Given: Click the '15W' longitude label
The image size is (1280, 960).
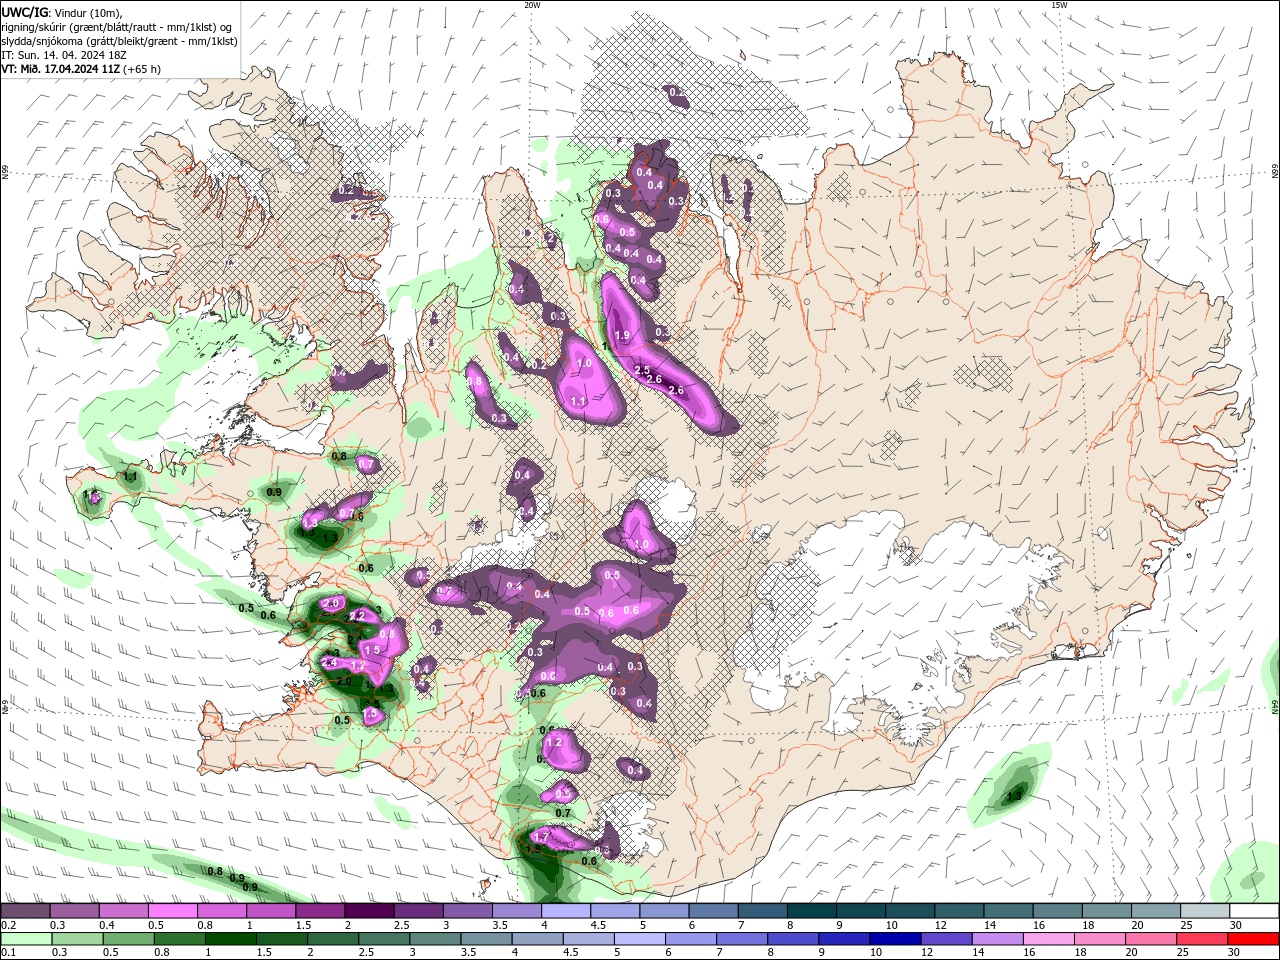Looking at the screenshot, I should (1059, 5).
